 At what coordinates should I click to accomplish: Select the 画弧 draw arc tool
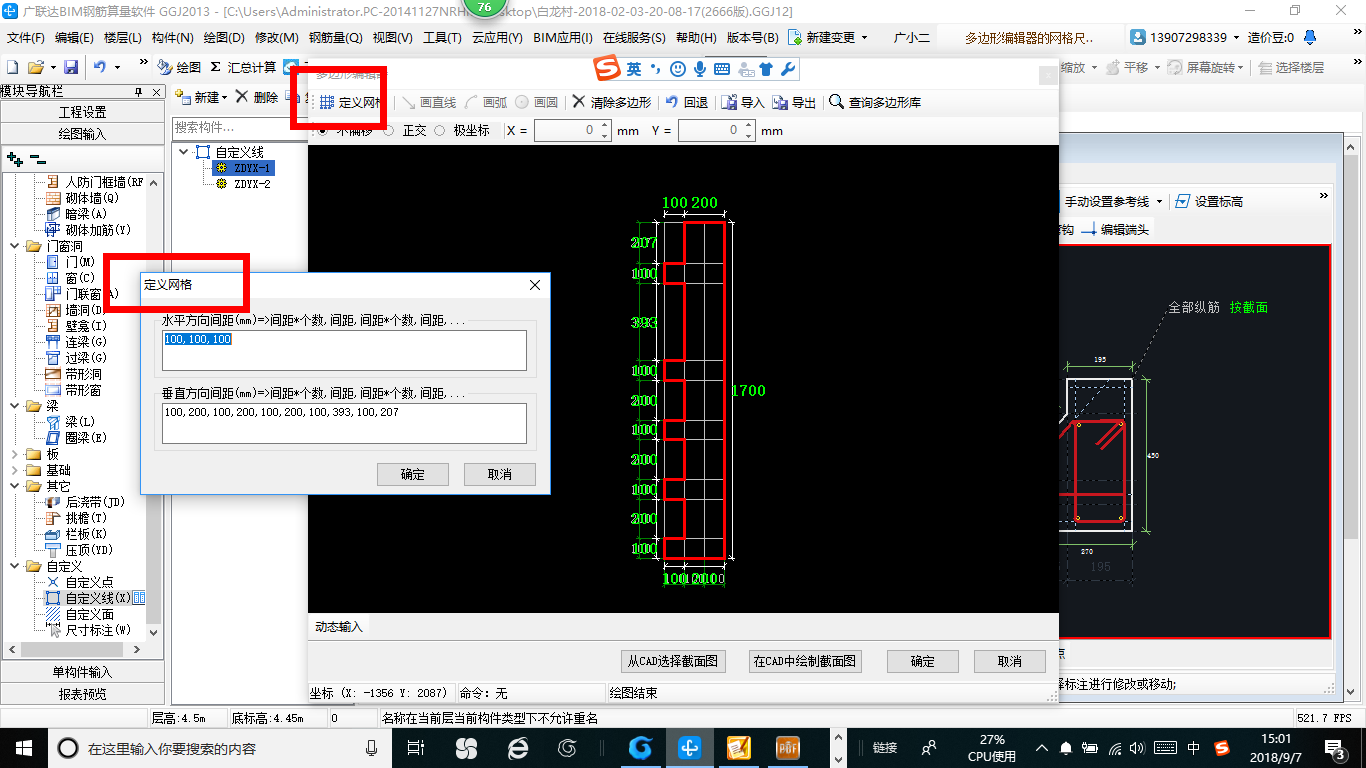tap(486, 102)
